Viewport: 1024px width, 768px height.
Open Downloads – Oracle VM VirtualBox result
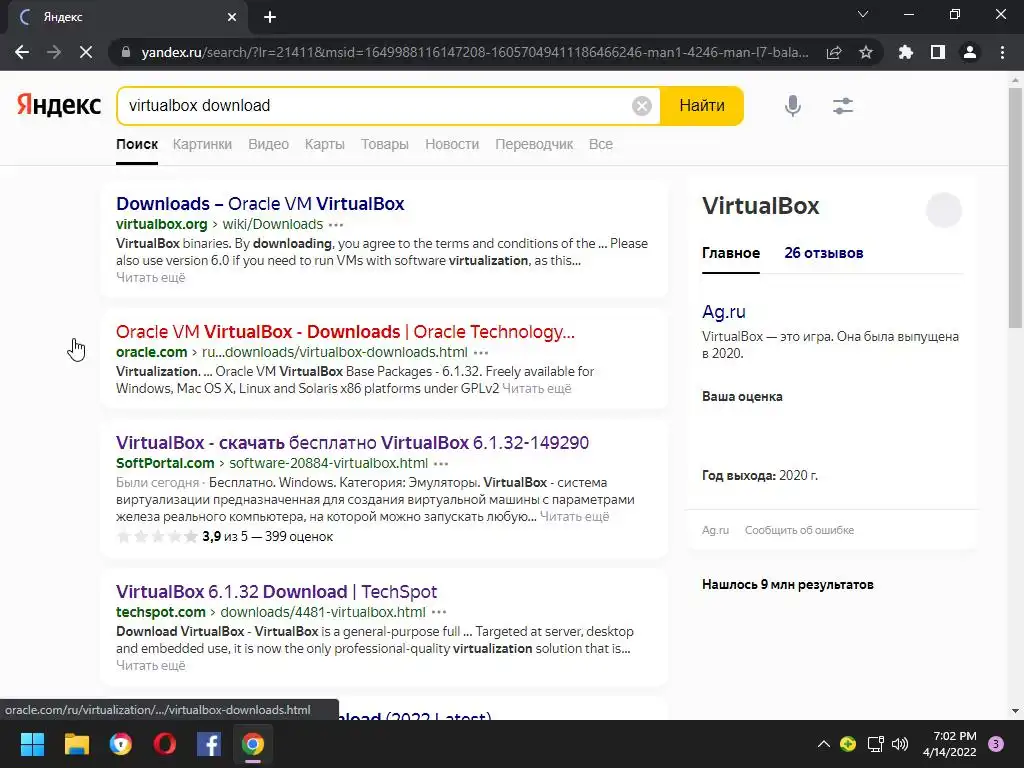260,204
